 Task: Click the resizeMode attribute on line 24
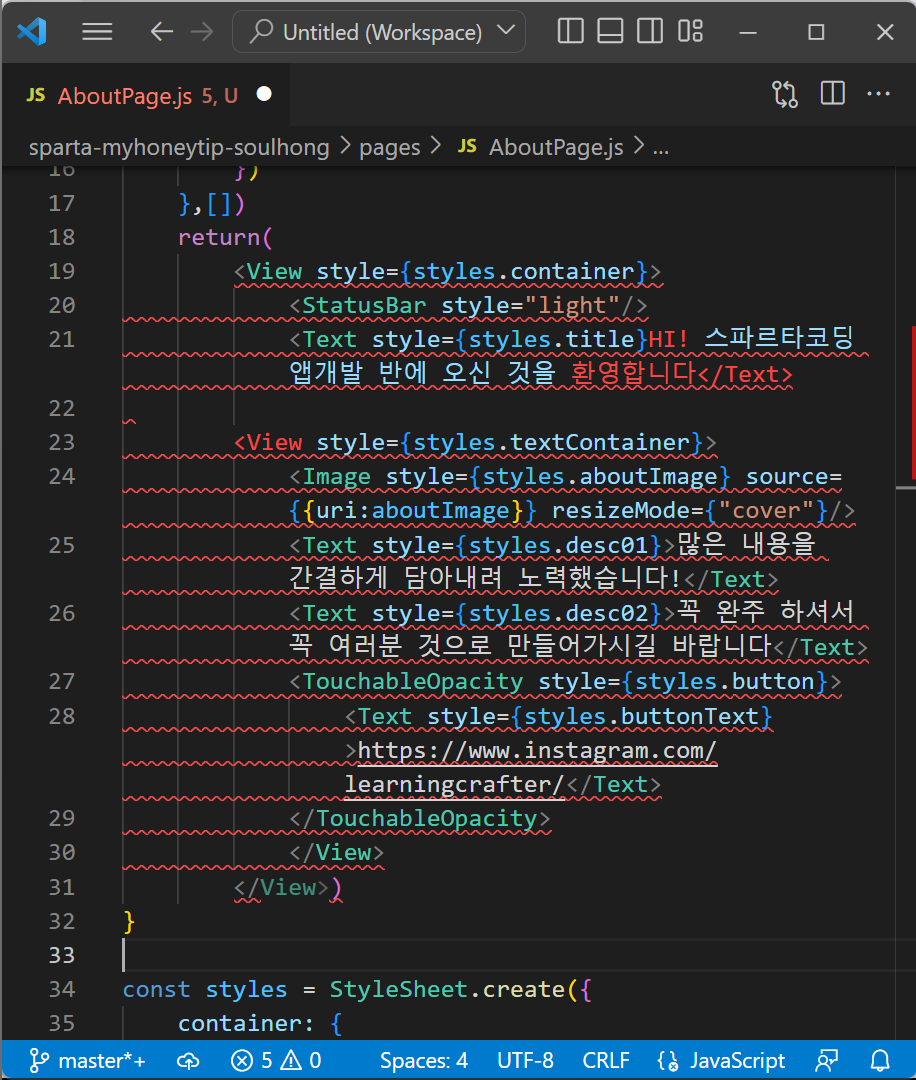pyautogui.click(x=621, y=511)
